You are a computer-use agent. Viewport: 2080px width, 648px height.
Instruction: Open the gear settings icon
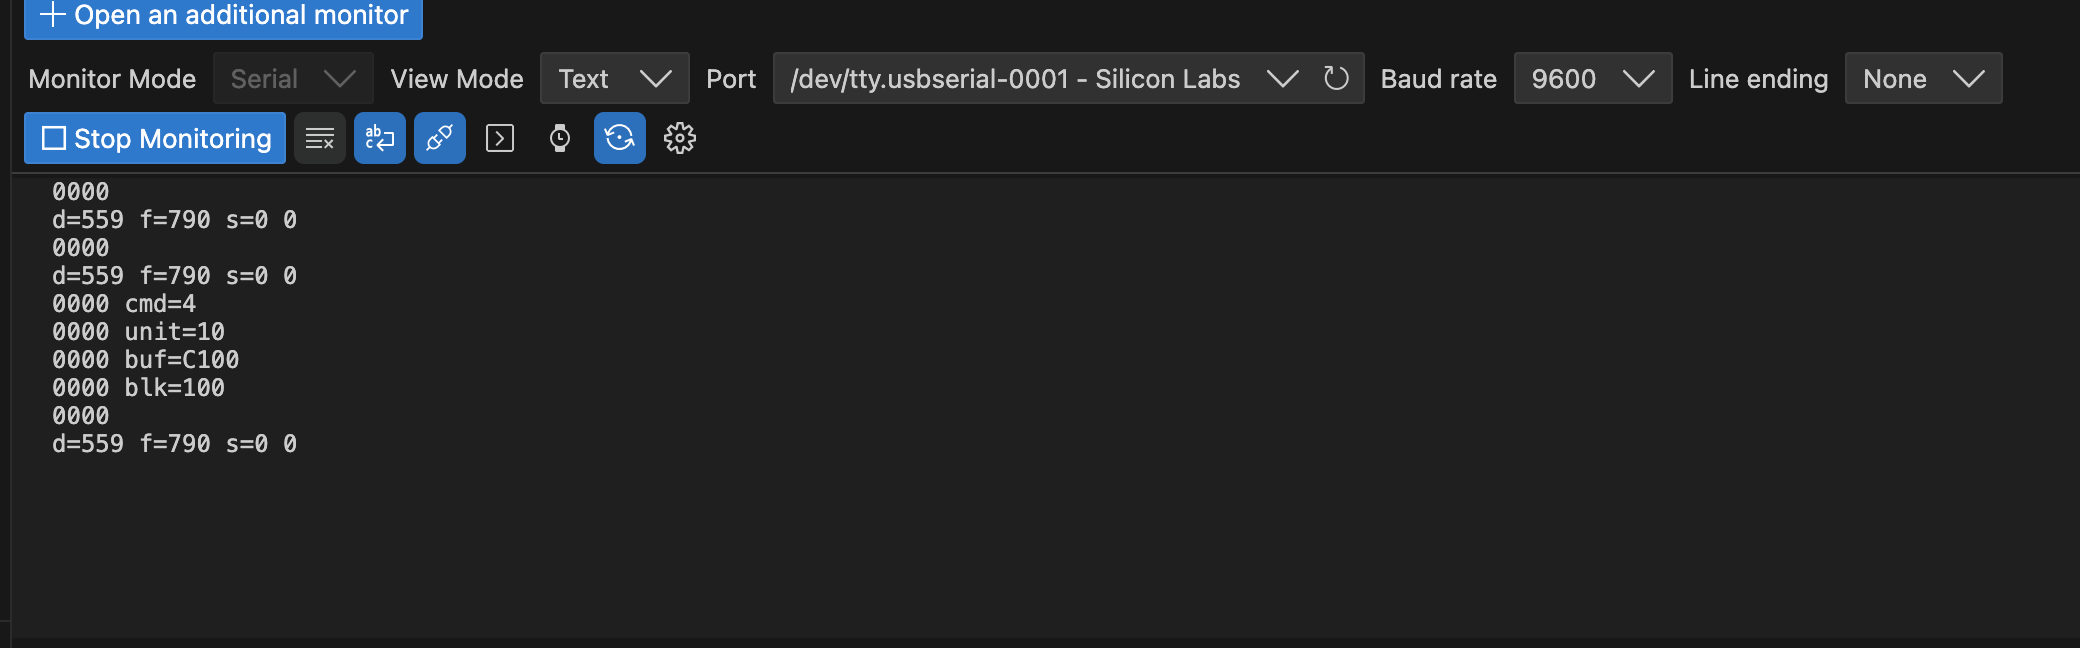680,138
